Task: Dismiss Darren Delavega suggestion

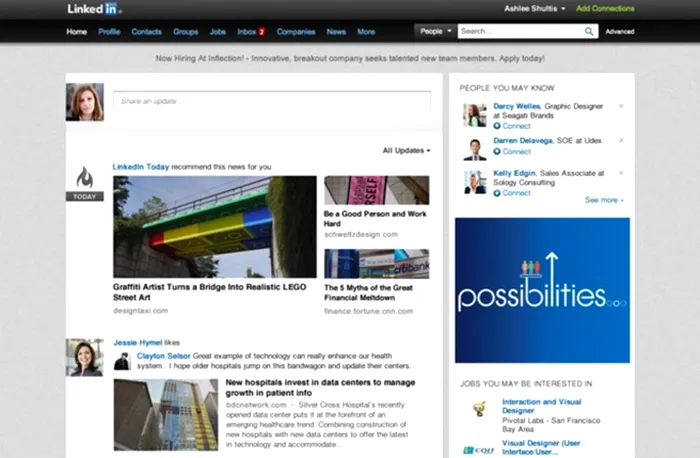Action: [x=621, y=140]
